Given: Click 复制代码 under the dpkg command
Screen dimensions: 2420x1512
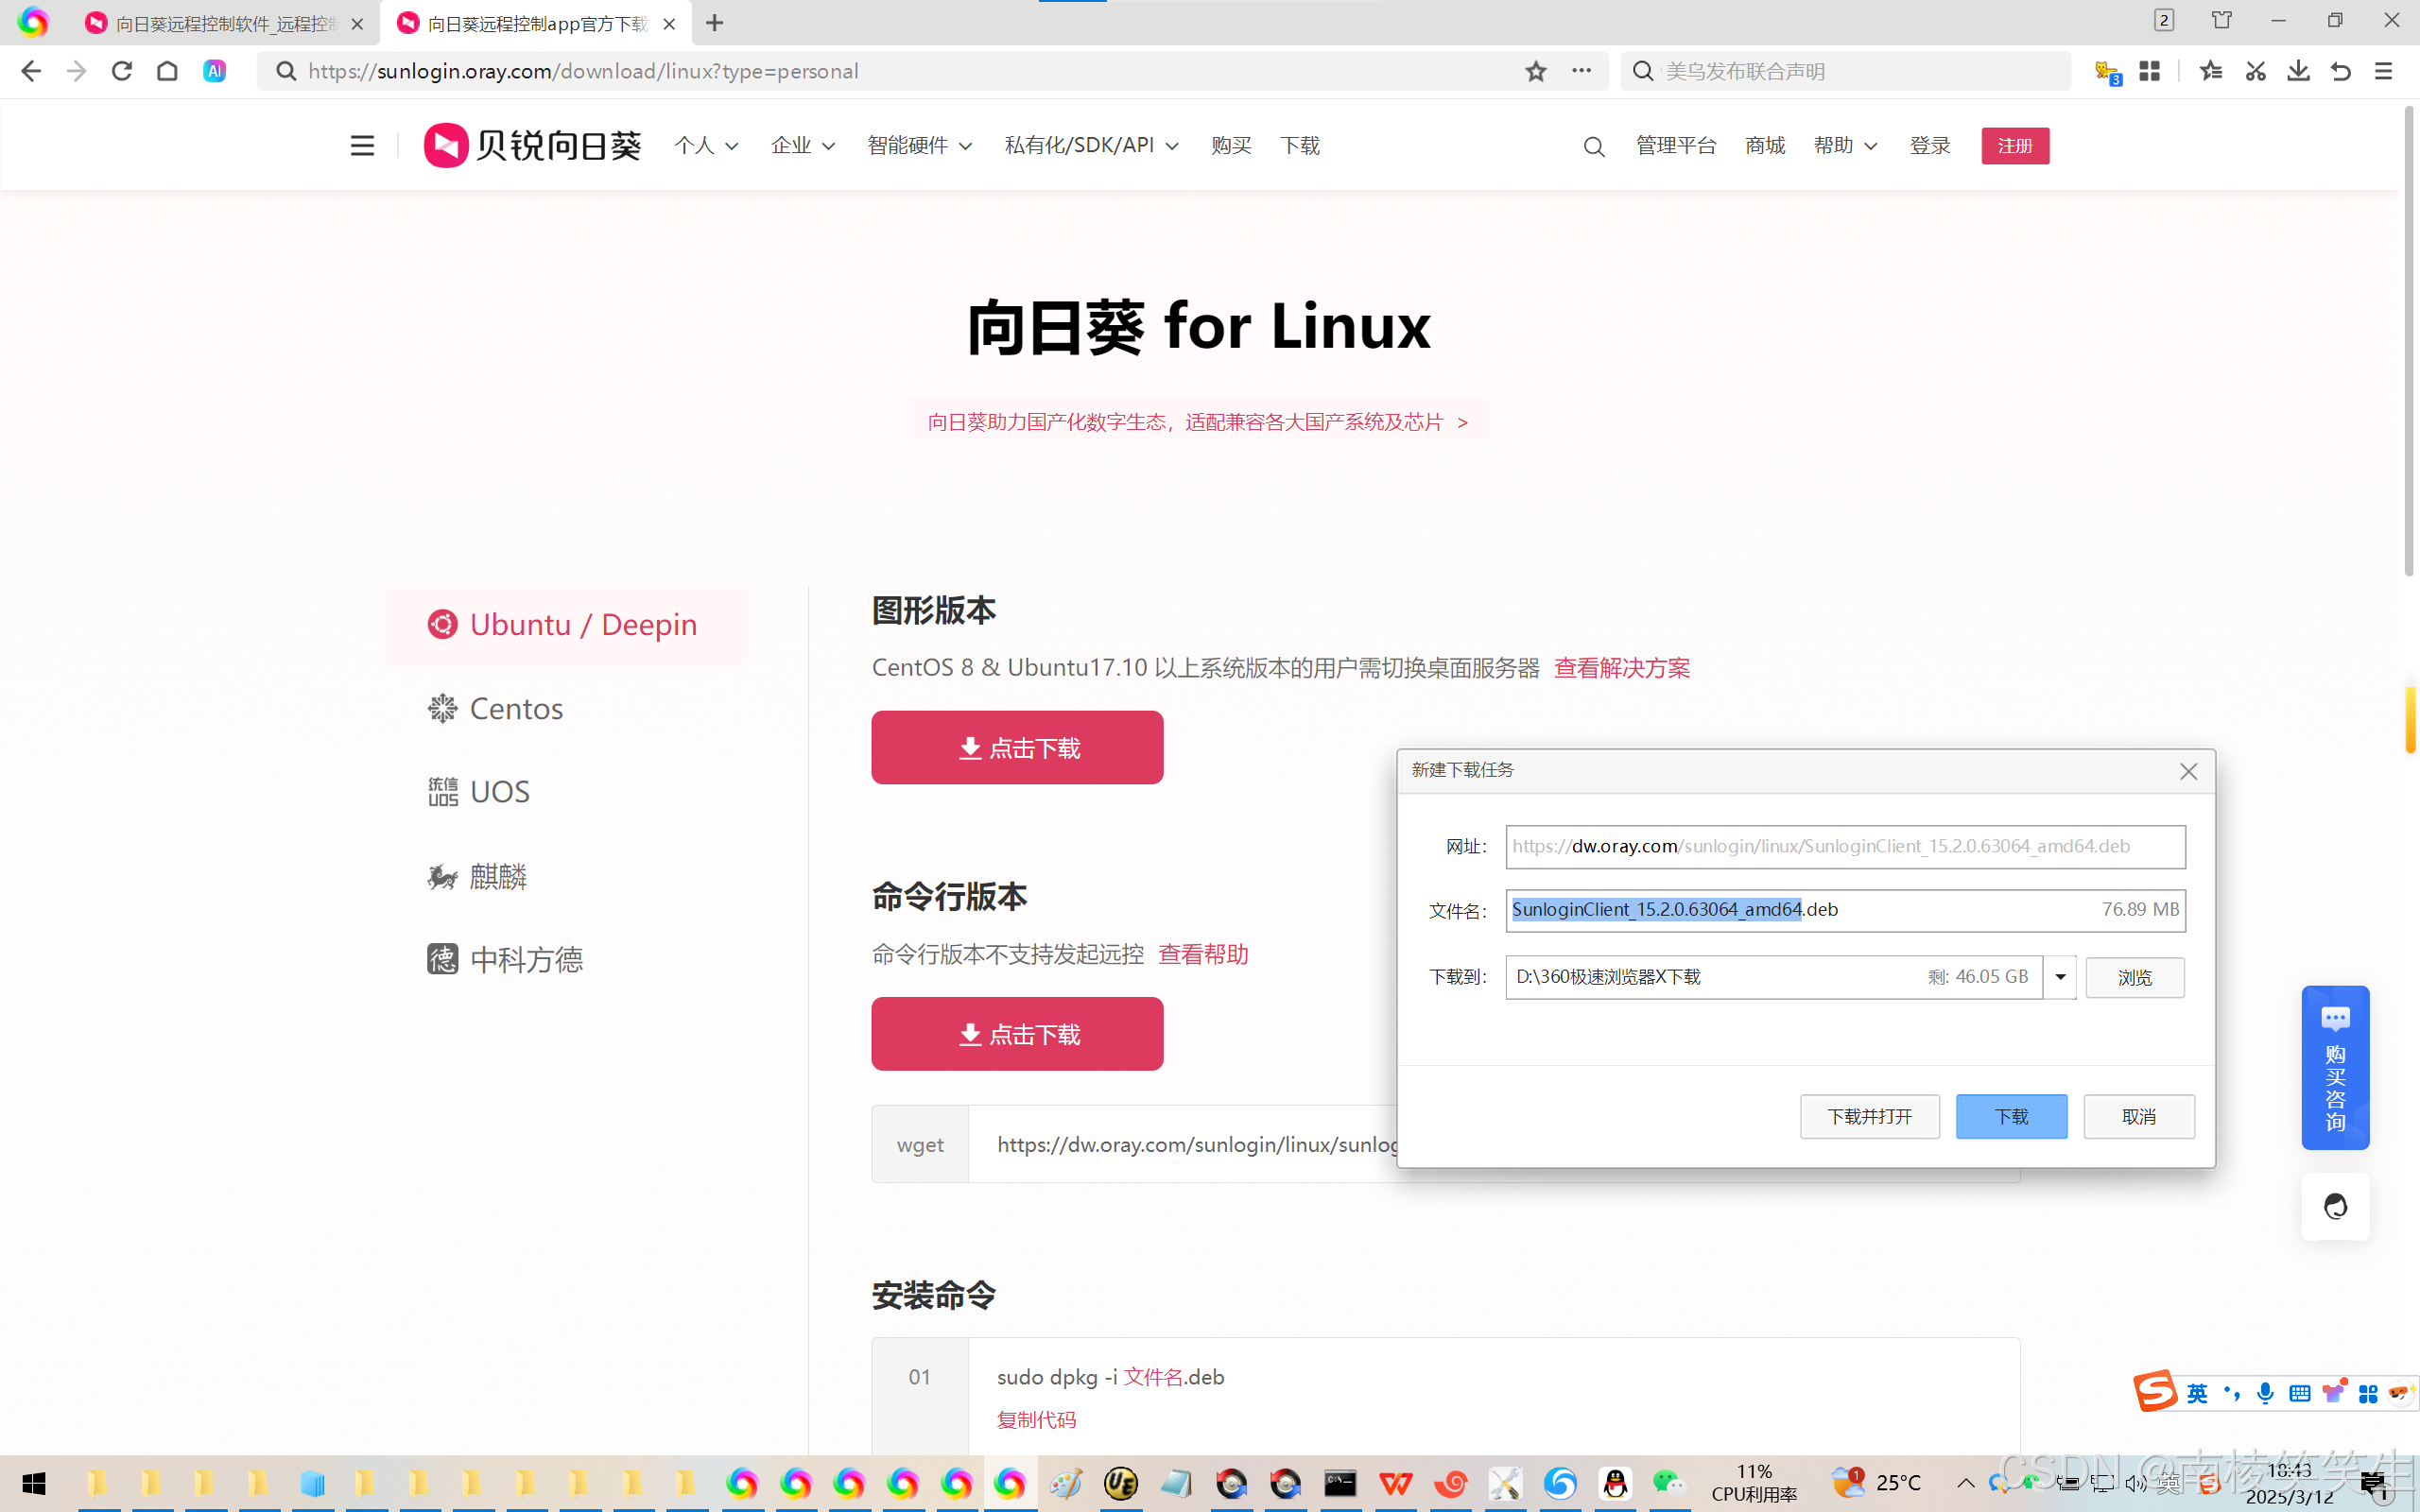Looking at the screenshot, I should [x=1036, y=1420].
